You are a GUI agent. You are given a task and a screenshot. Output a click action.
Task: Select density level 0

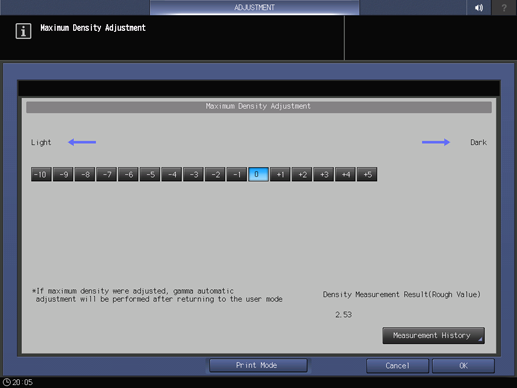pos(258,174)
